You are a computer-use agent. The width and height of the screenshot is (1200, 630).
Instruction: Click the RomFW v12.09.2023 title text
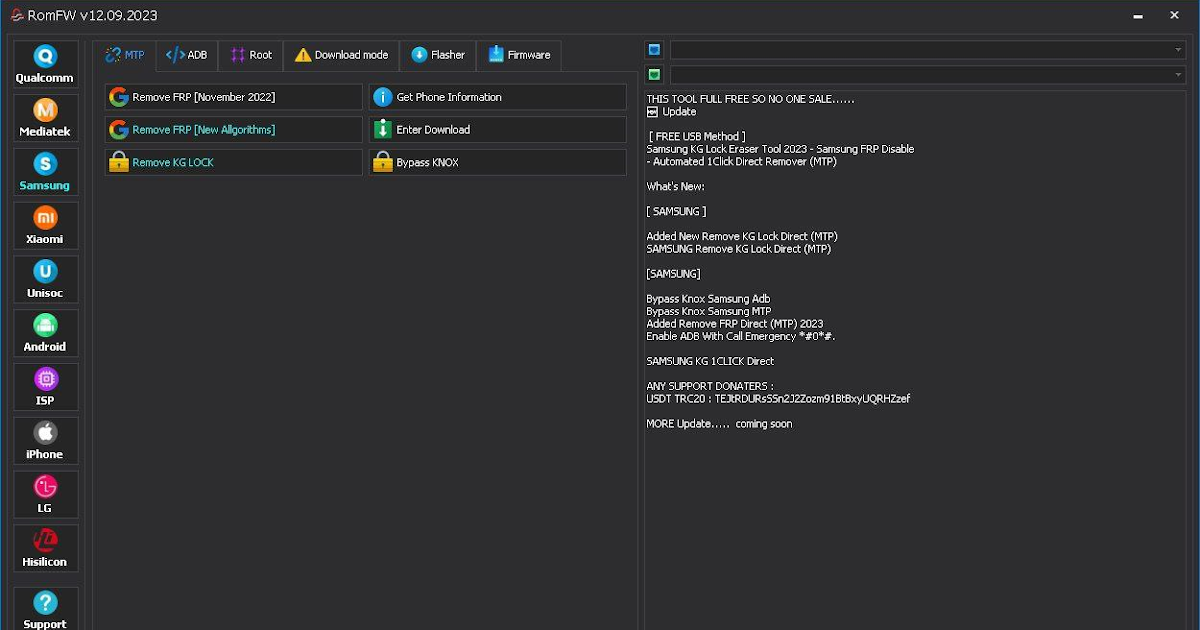pyautogui.click(x=93, y=15)
